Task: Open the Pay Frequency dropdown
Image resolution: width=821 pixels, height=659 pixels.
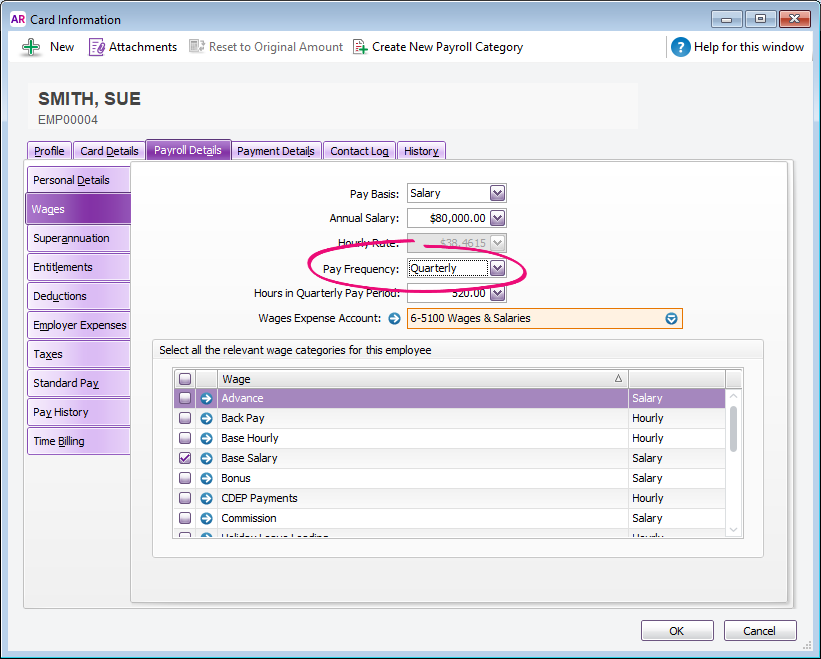Action: tap(497, 269)
